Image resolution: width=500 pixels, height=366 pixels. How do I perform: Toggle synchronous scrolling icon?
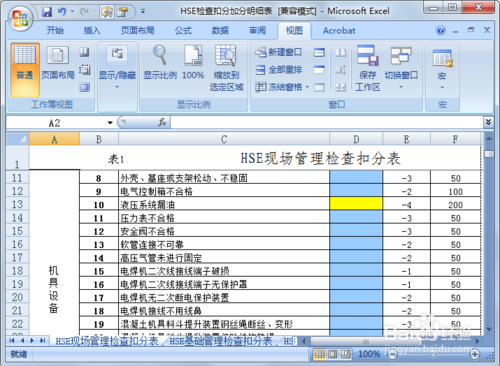tap(340, 70)
